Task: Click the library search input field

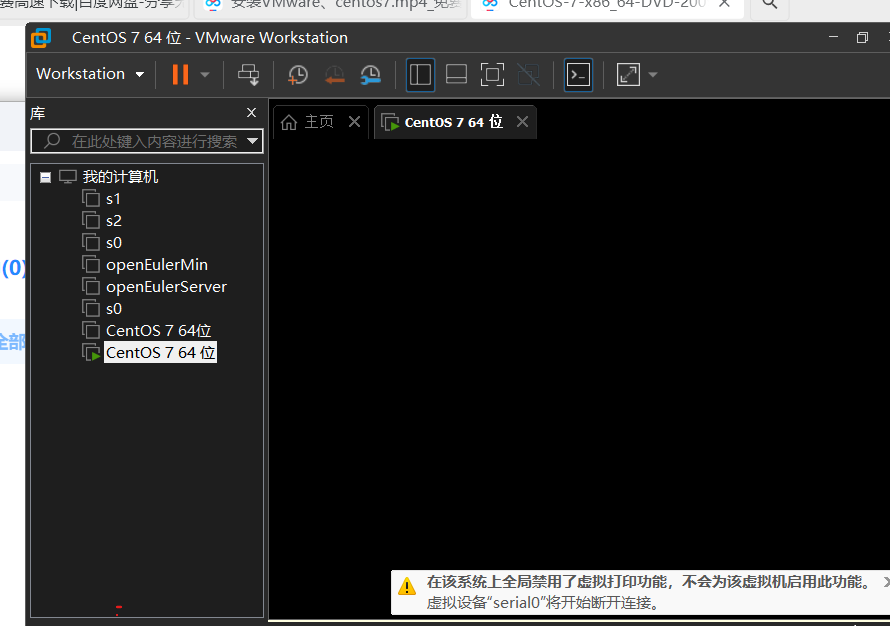Action: [146, 141]
